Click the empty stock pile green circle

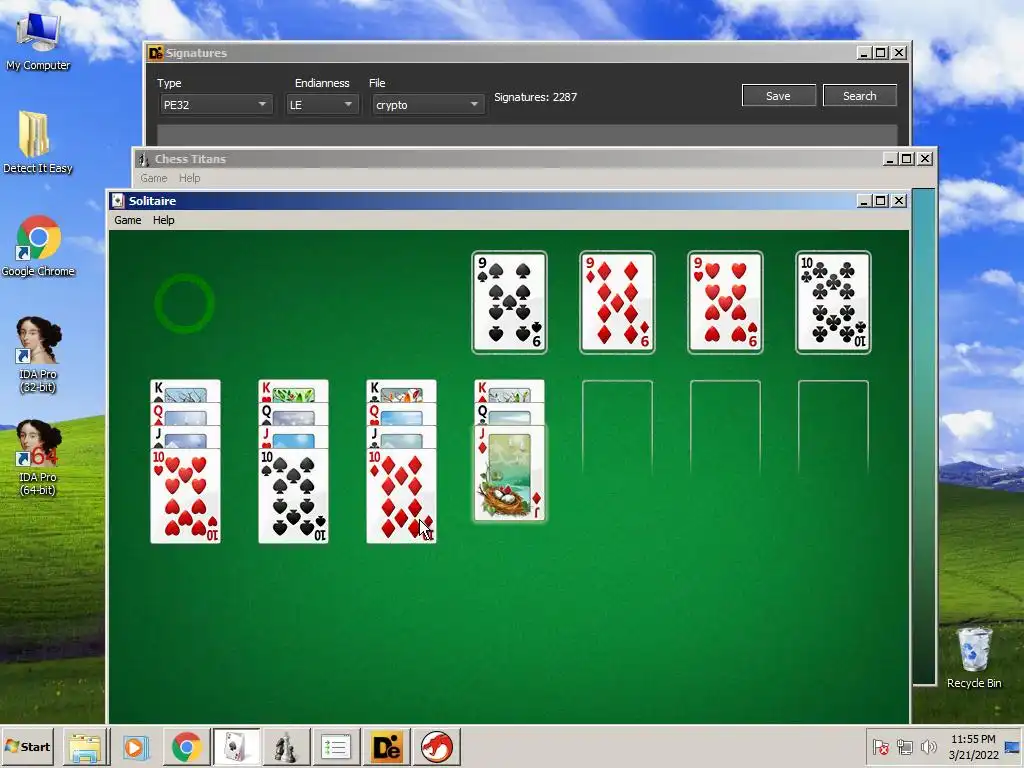(x=184, y=303)
